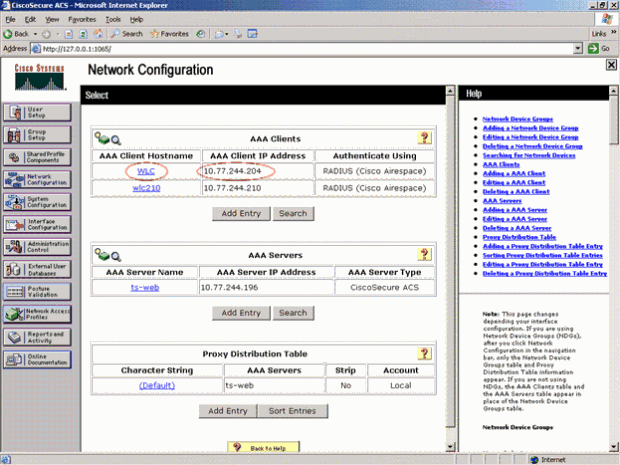The height and width of the screenshot is (465, 620).
Task: Open Searching for Network Devices help link
Action: point(529,155)
